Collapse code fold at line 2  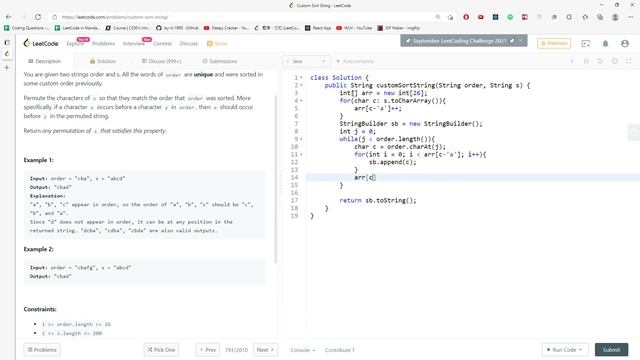(x=302, y=85)
